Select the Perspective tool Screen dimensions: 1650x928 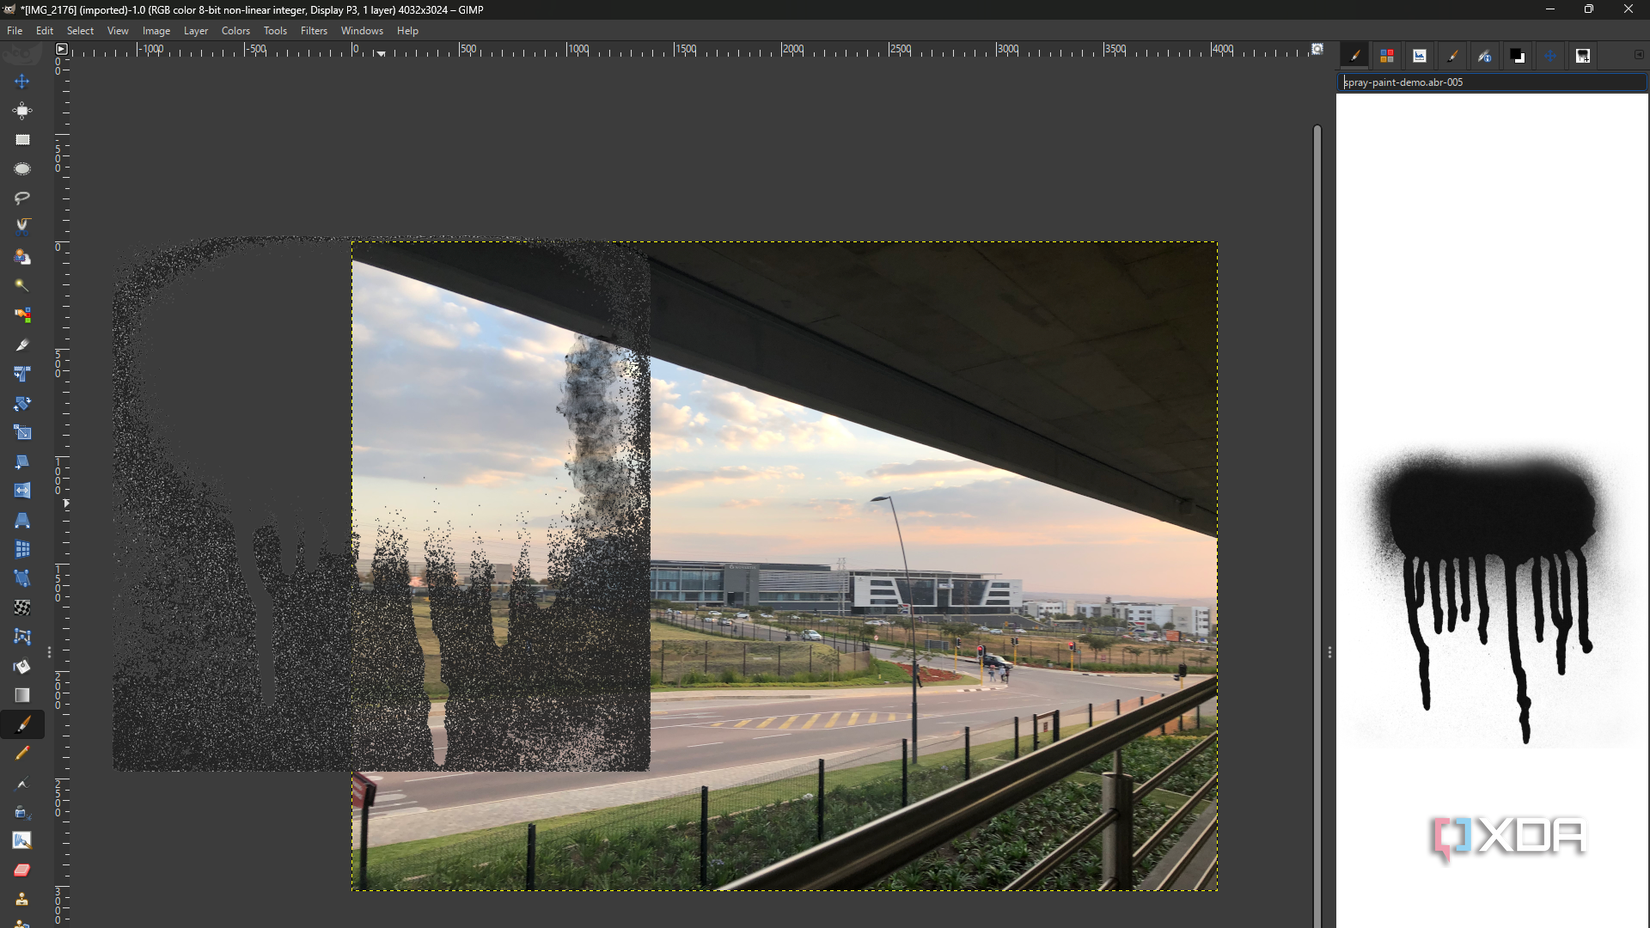pos(22,520)
